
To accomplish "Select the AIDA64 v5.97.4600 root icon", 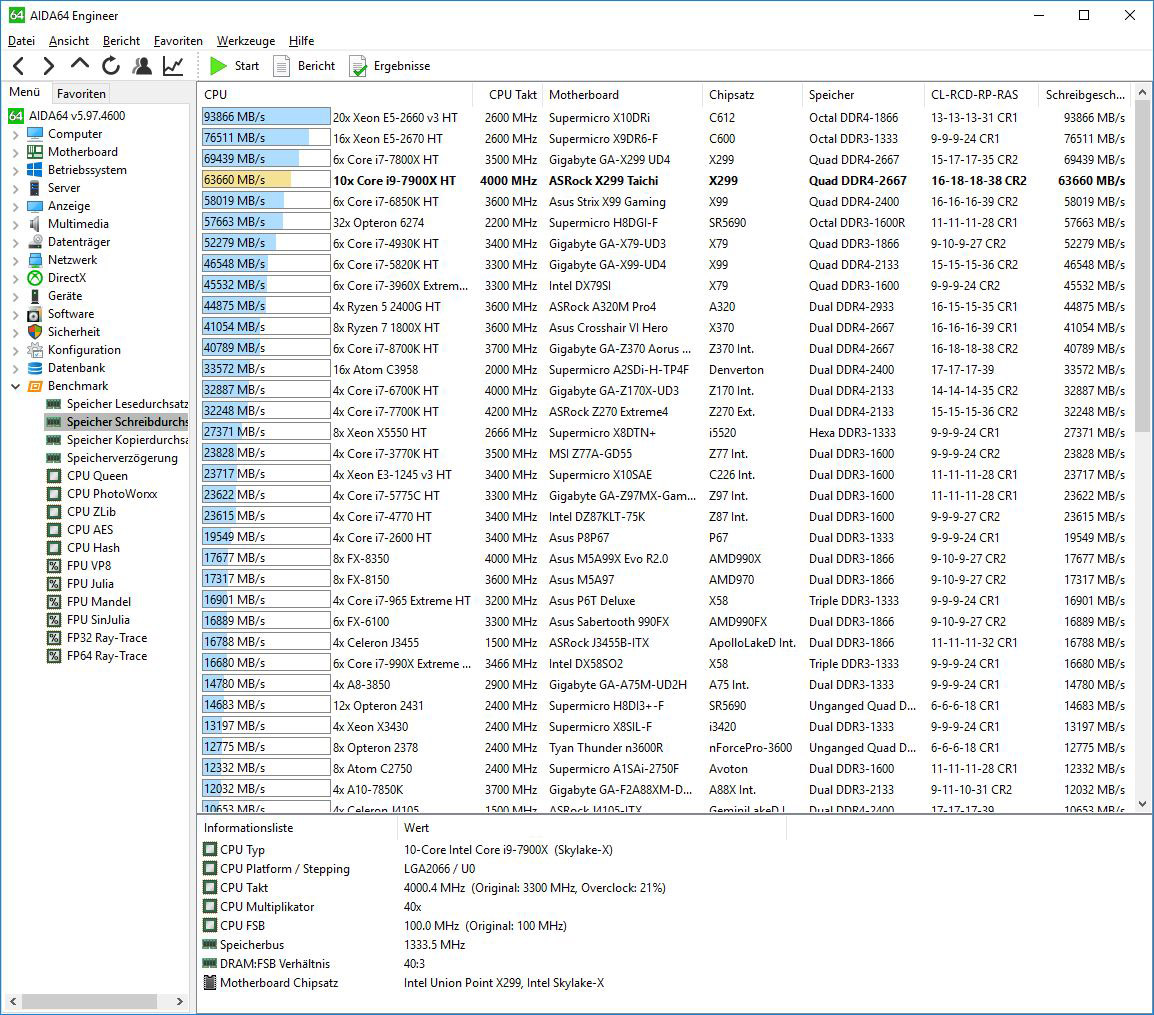I will [x=15, y=116].
